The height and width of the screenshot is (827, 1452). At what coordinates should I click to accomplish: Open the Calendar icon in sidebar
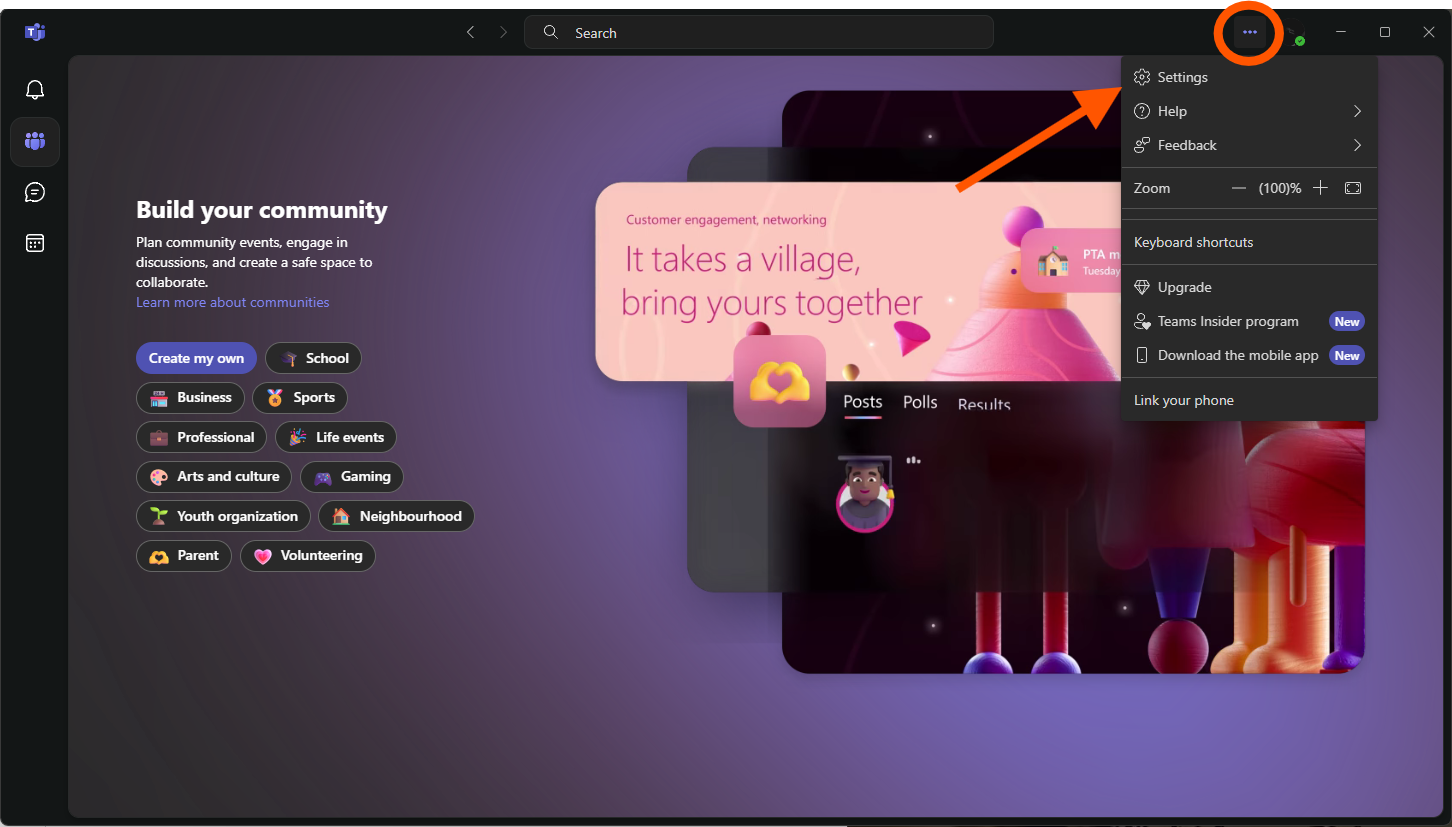pyautogui.click(x=35, y=243)
